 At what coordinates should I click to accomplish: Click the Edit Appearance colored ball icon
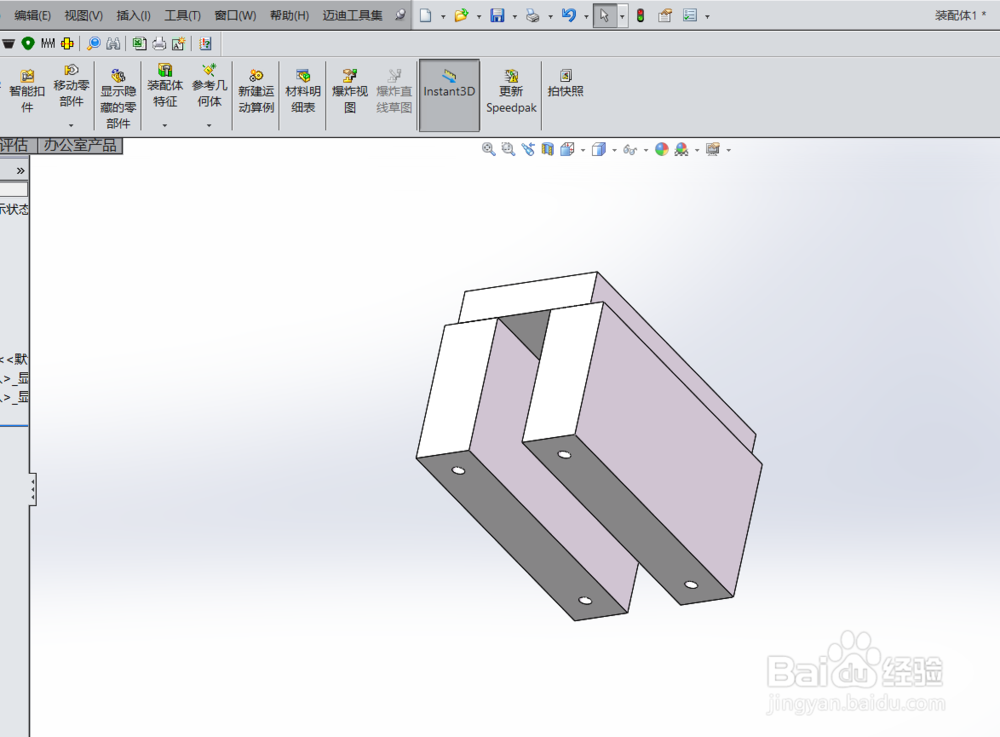[661, 148]
